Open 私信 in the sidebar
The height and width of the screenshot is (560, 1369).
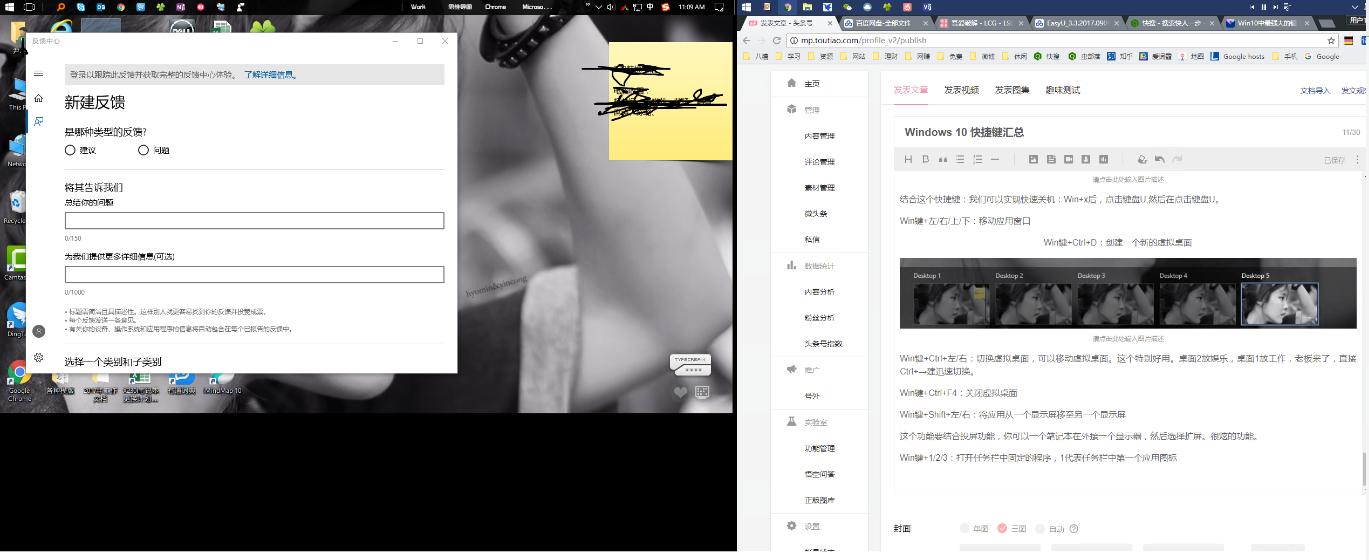812,240
